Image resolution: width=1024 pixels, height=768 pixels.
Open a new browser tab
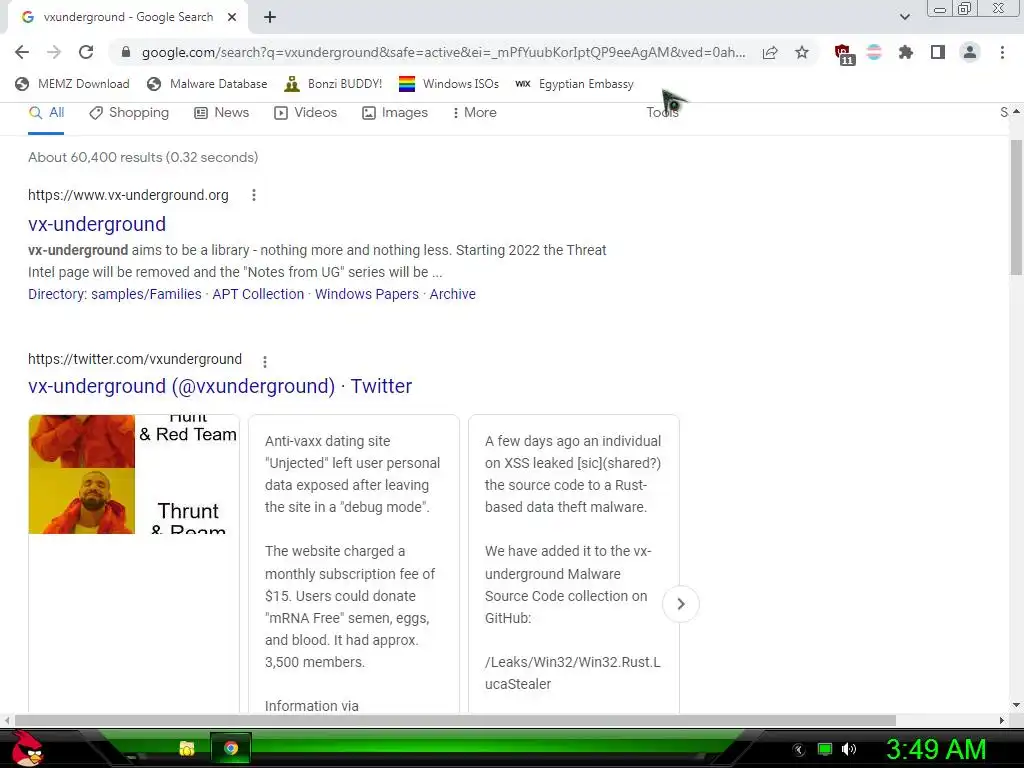coord(270,17)
